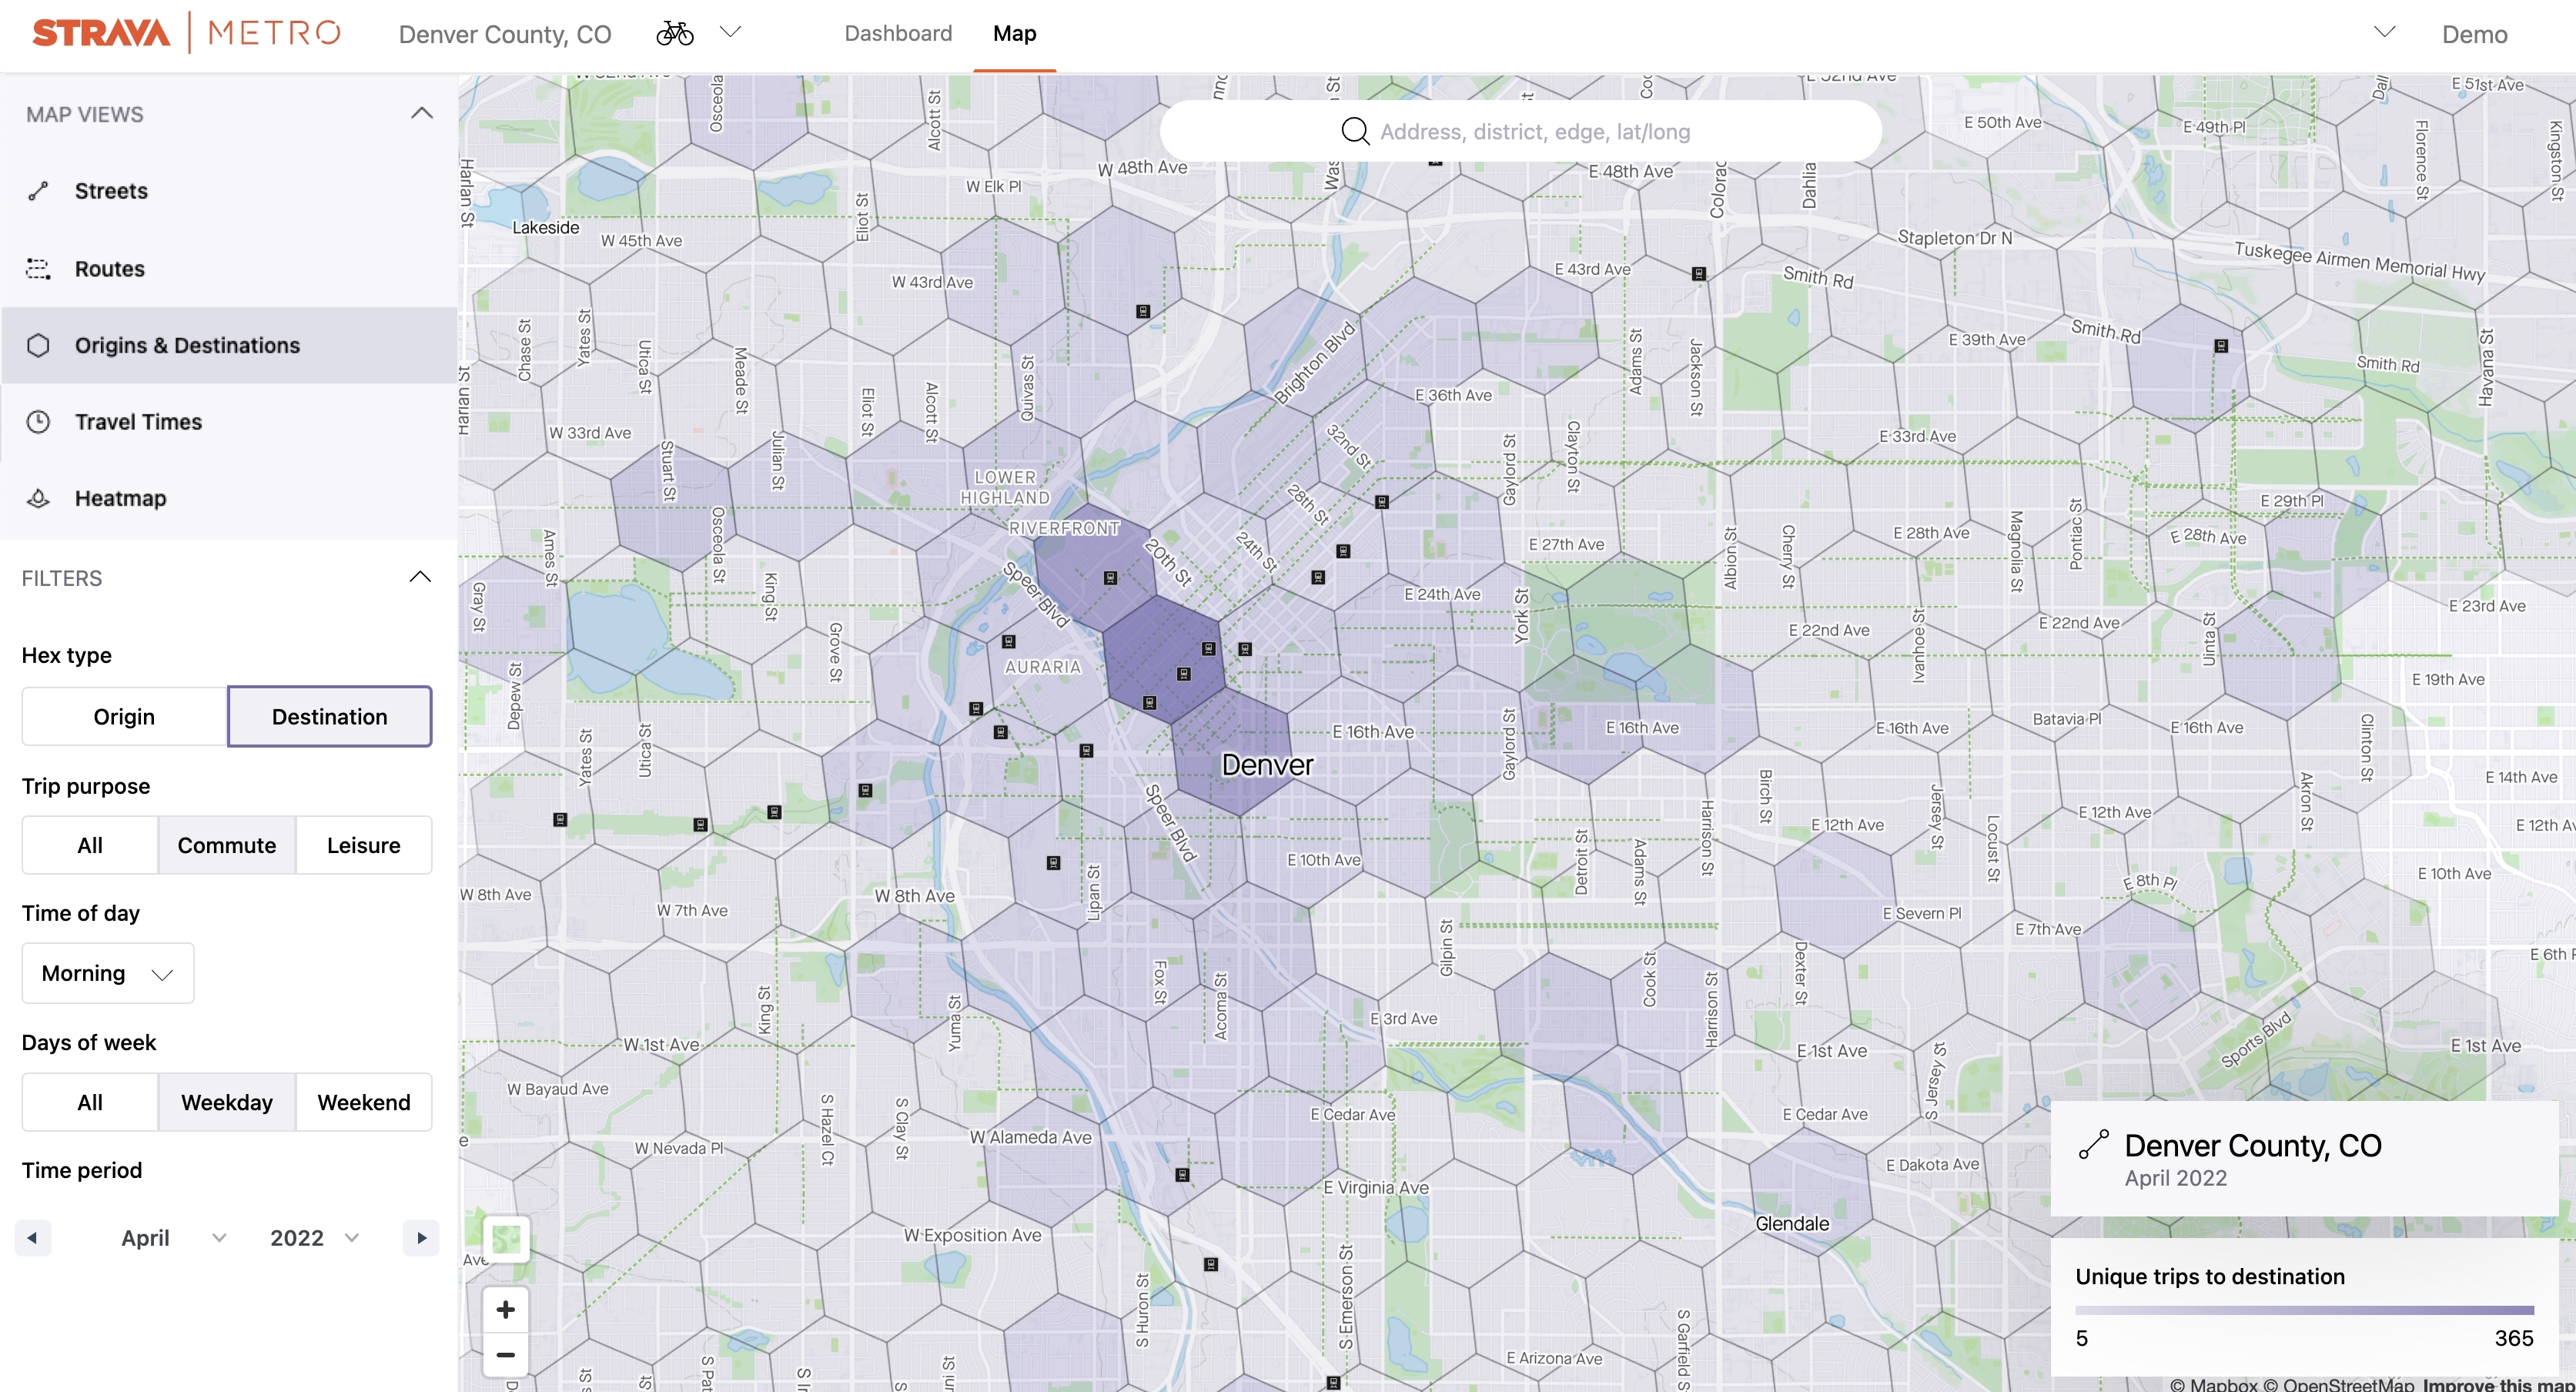The image size is (2576, 1392).
Task: Click the hexagon over the Denver label
Action: click(x=1232, y=752)
